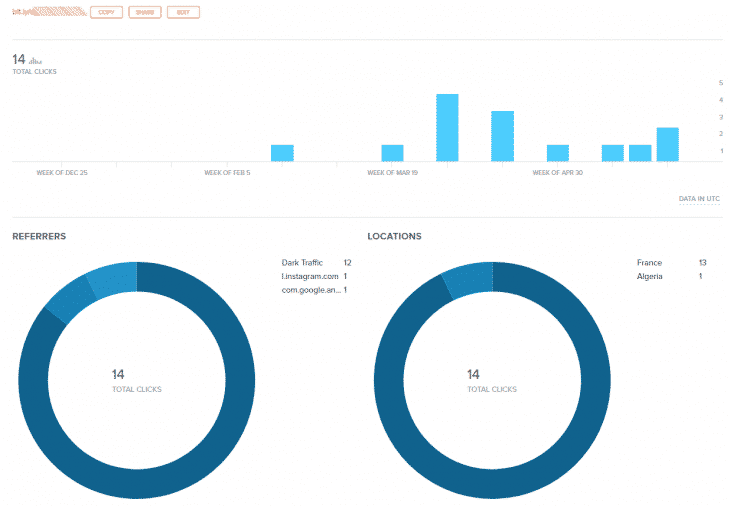Screen dimensions: 730x506
Task: Select Dark Traffic in the referrers list
Action: click(303, 262)
